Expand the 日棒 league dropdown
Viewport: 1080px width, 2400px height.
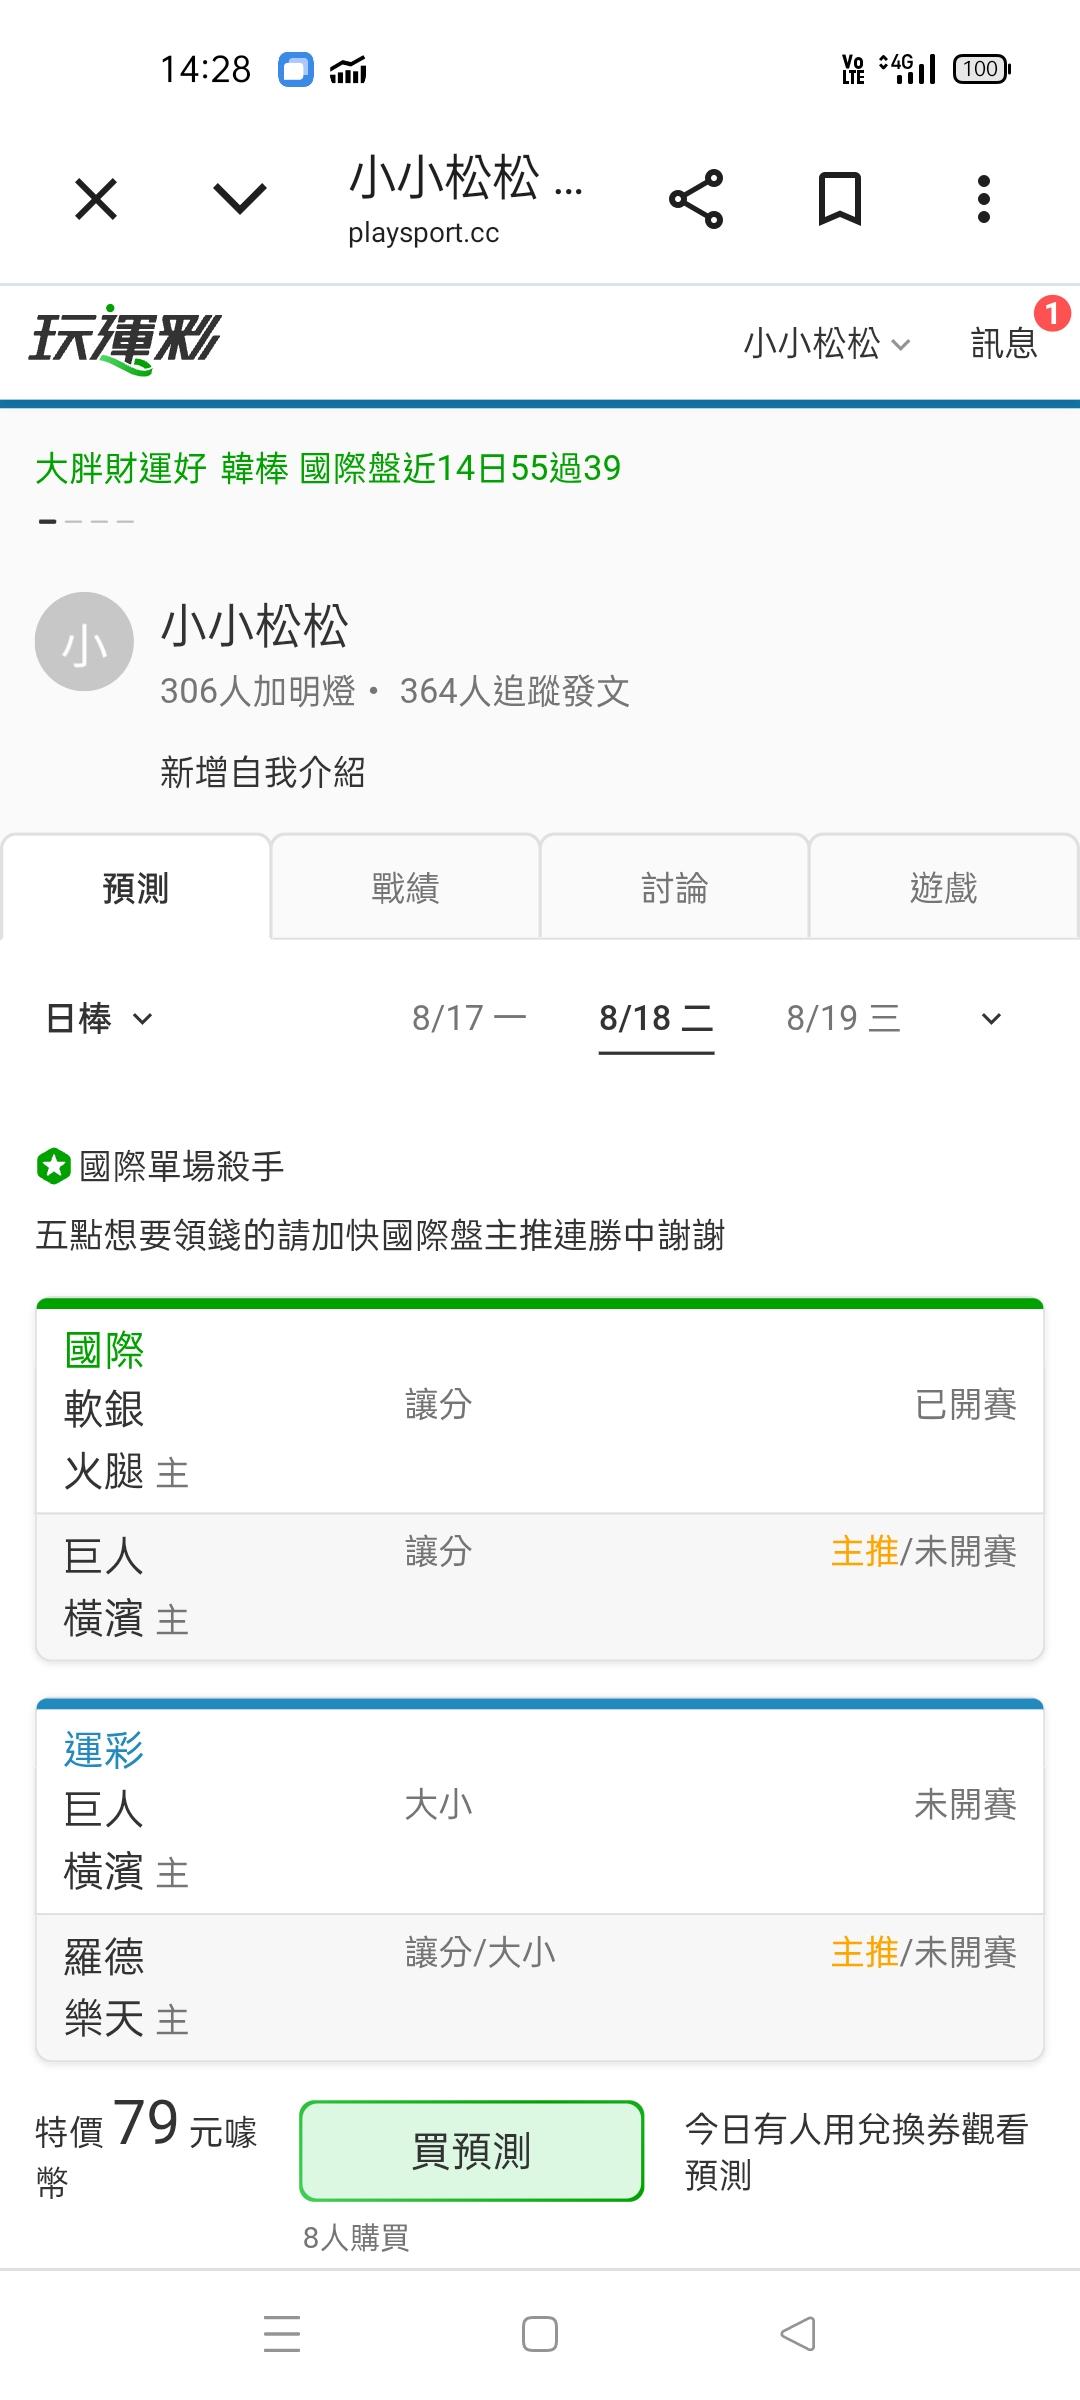99,1019
